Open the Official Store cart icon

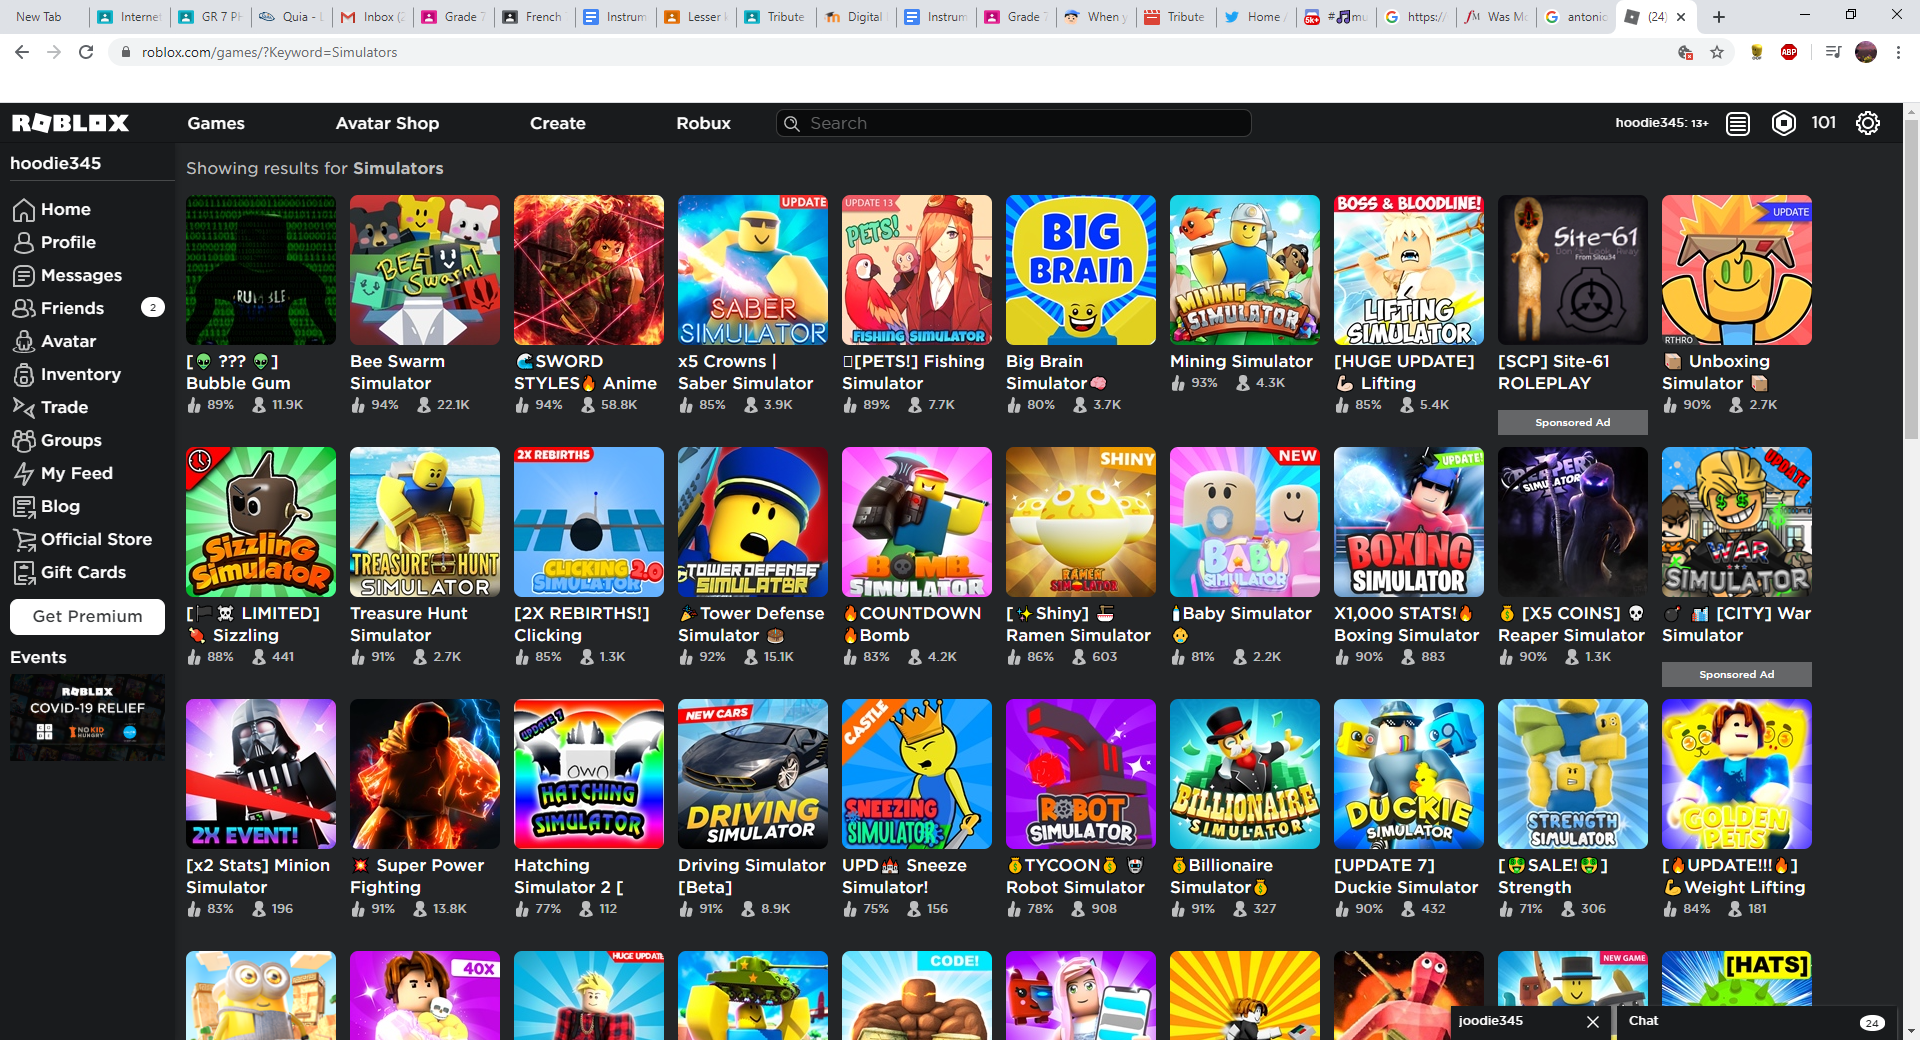click(24, 540)
